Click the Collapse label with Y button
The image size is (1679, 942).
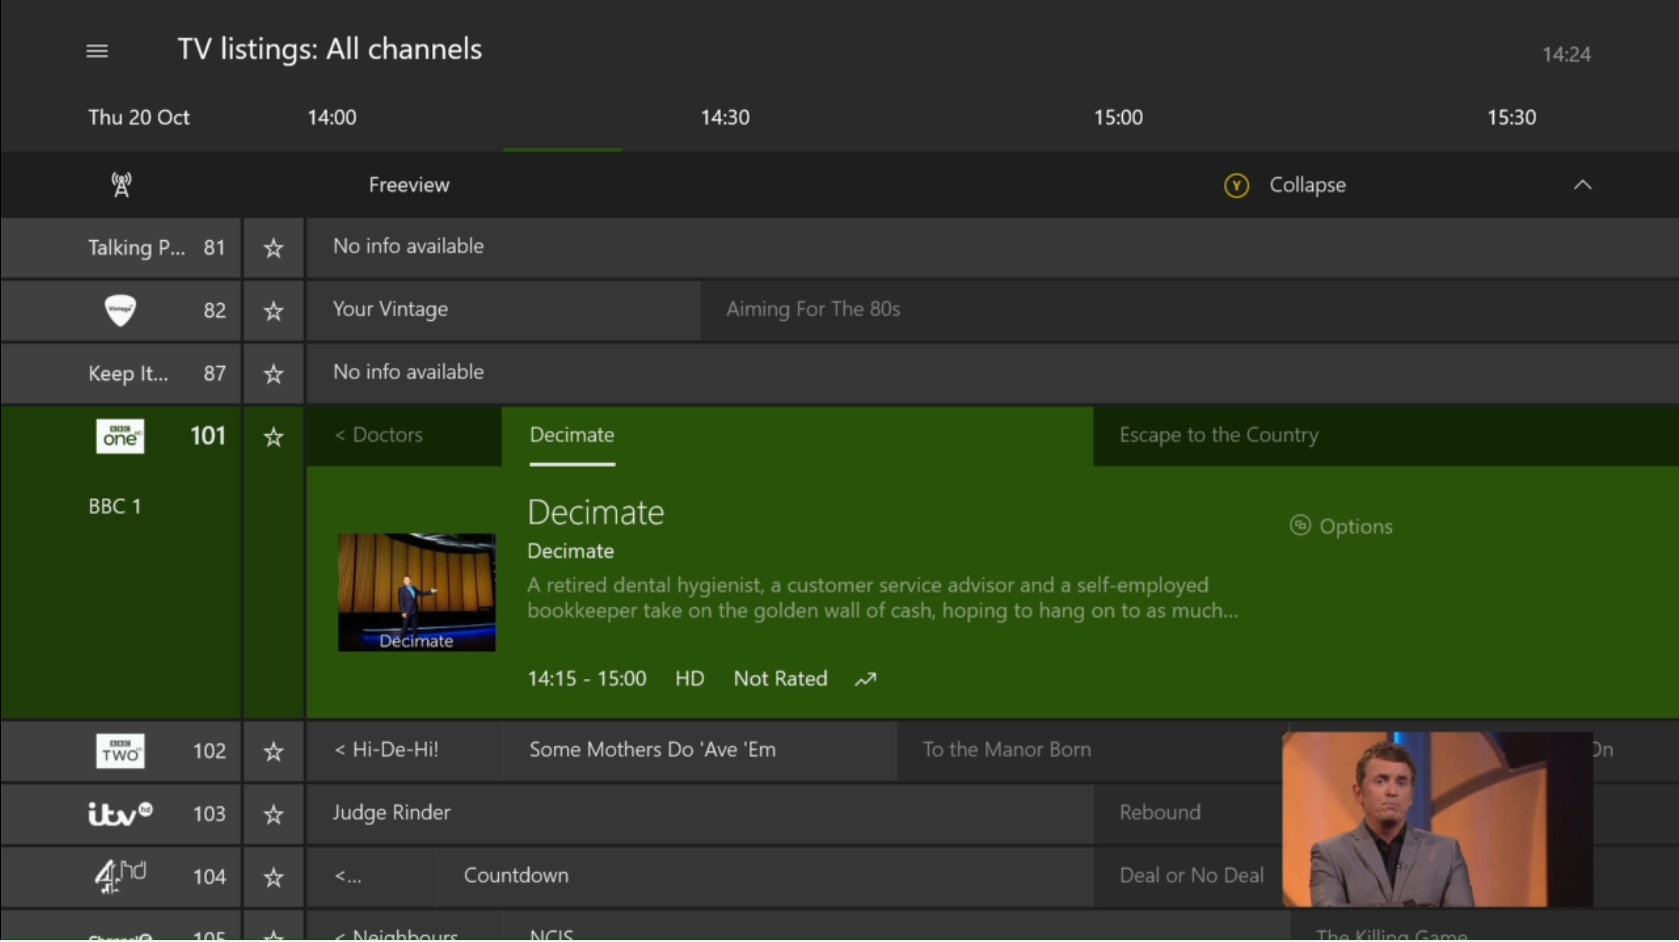(x=1306, y=185)
